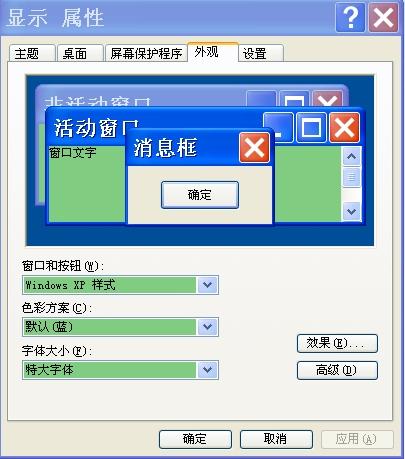Click the 活动窗口 preview red close icon
Viewport: 405px width, 459px height.
point(345,127)
